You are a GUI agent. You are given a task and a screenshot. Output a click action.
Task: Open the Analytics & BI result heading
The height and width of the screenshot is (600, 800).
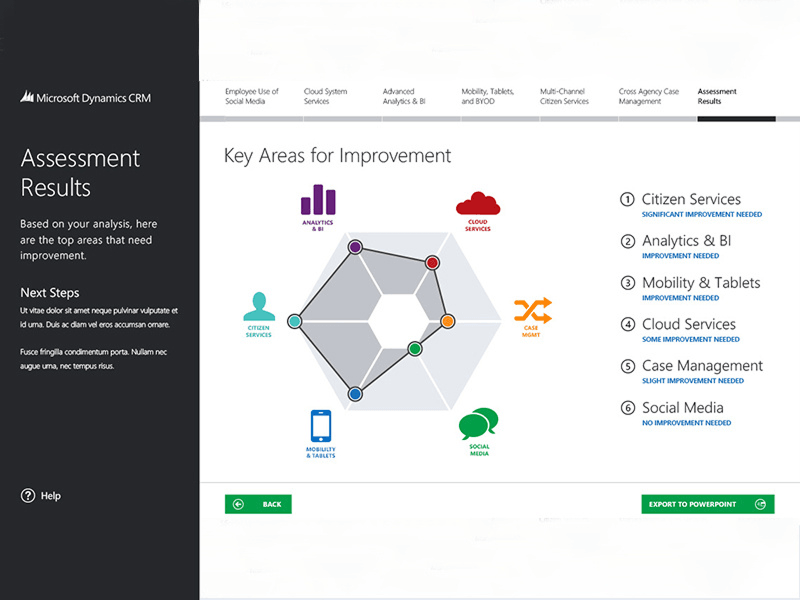click(687, 241)
